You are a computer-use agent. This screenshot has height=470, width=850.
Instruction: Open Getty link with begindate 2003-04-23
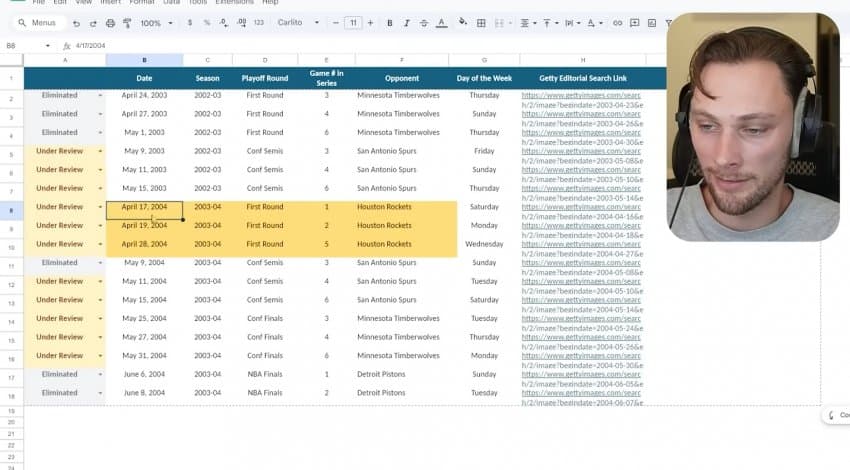pyautogui.click(x=582, y=100)
